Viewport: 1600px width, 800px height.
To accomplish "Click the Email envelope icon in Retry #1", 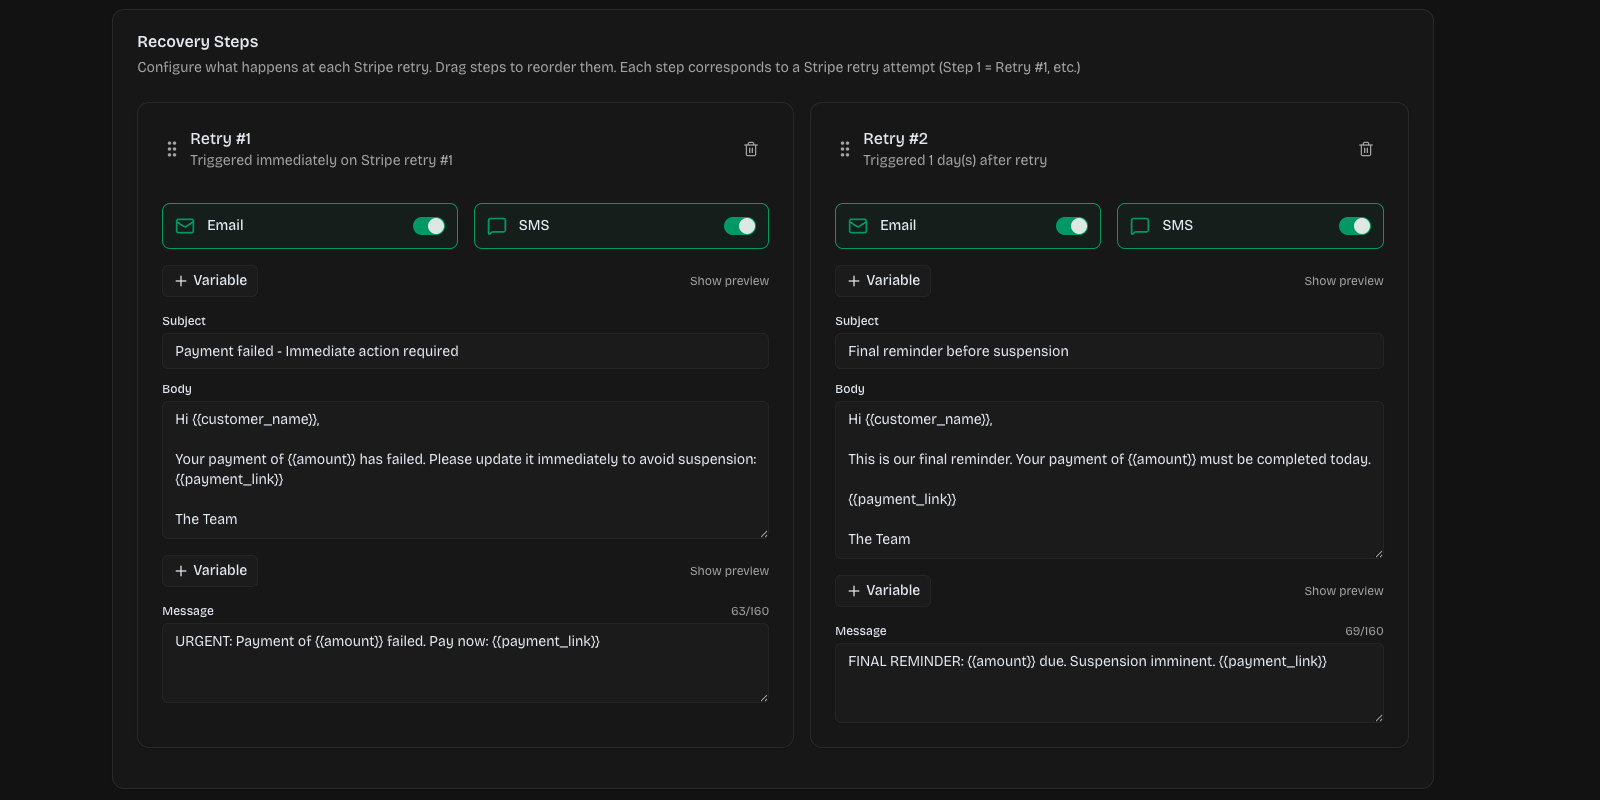I will 185,226.
